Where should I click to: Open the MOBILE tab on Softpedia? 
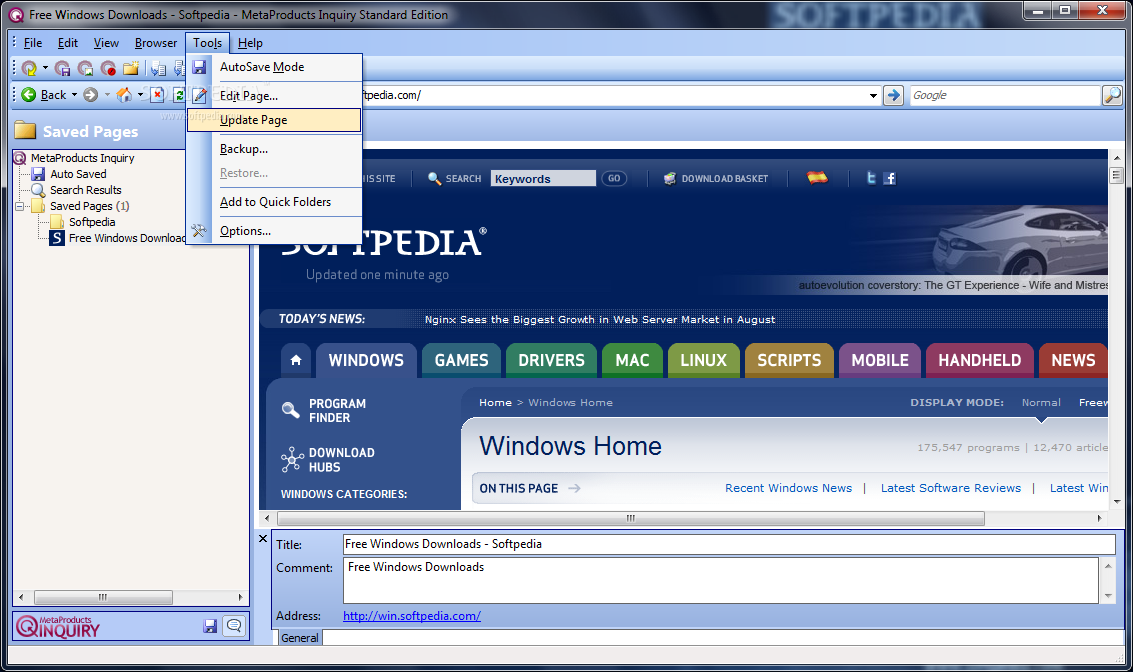click(879, 360)
